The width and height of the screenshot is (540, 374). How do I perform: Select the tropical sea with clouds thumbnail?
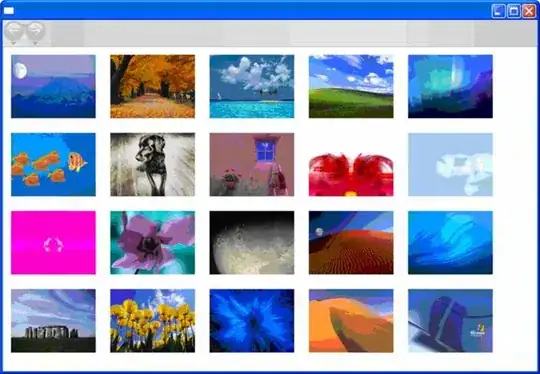252,86
